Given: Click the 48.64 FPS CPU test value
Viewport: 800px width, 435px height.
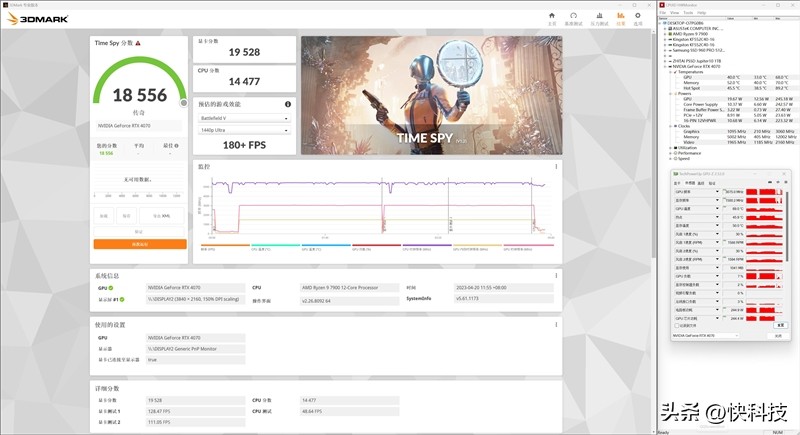Looking at the screenshot, I should point(349,411).
